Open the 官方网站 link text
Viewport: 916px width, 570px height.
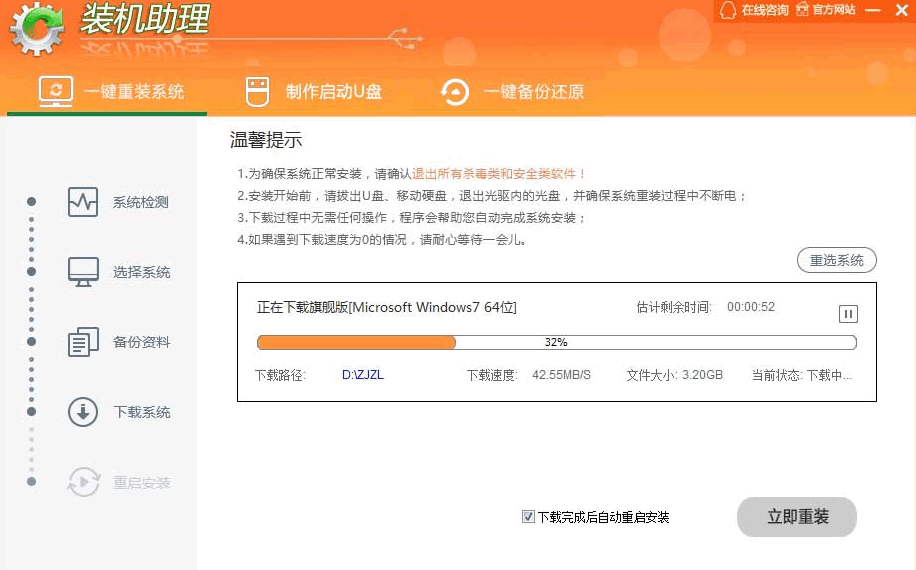(834, 10)
